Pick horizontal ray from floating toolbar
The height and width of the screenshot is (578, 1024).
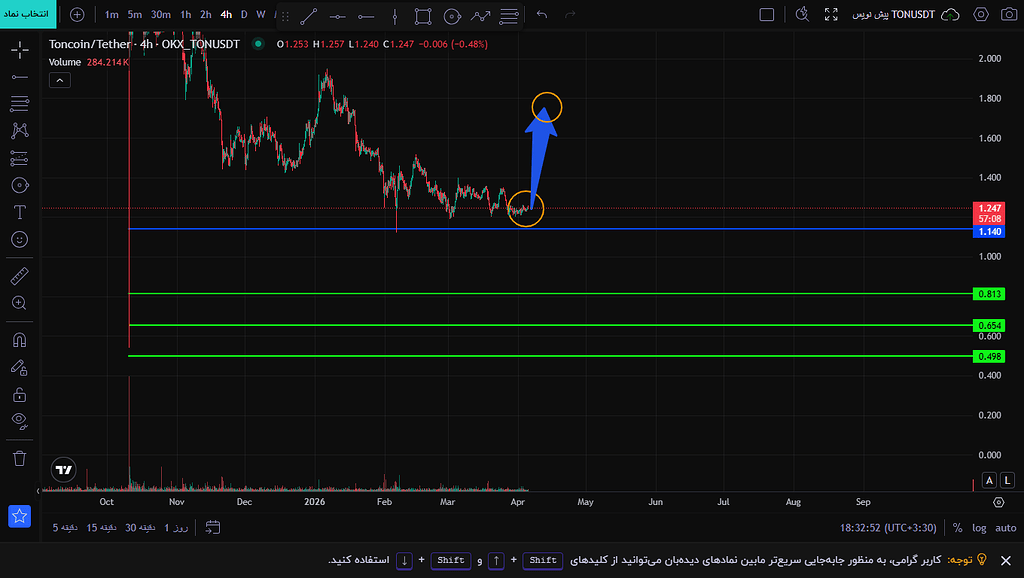pyautogui.click(x=366, y=16)
